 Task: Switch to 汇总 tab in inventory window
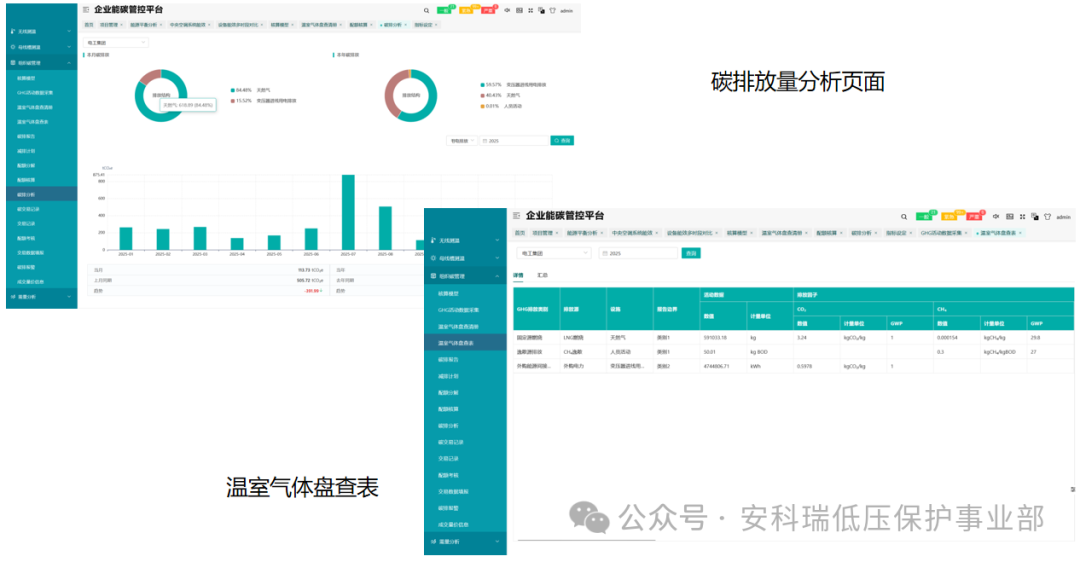pos(543,275)
